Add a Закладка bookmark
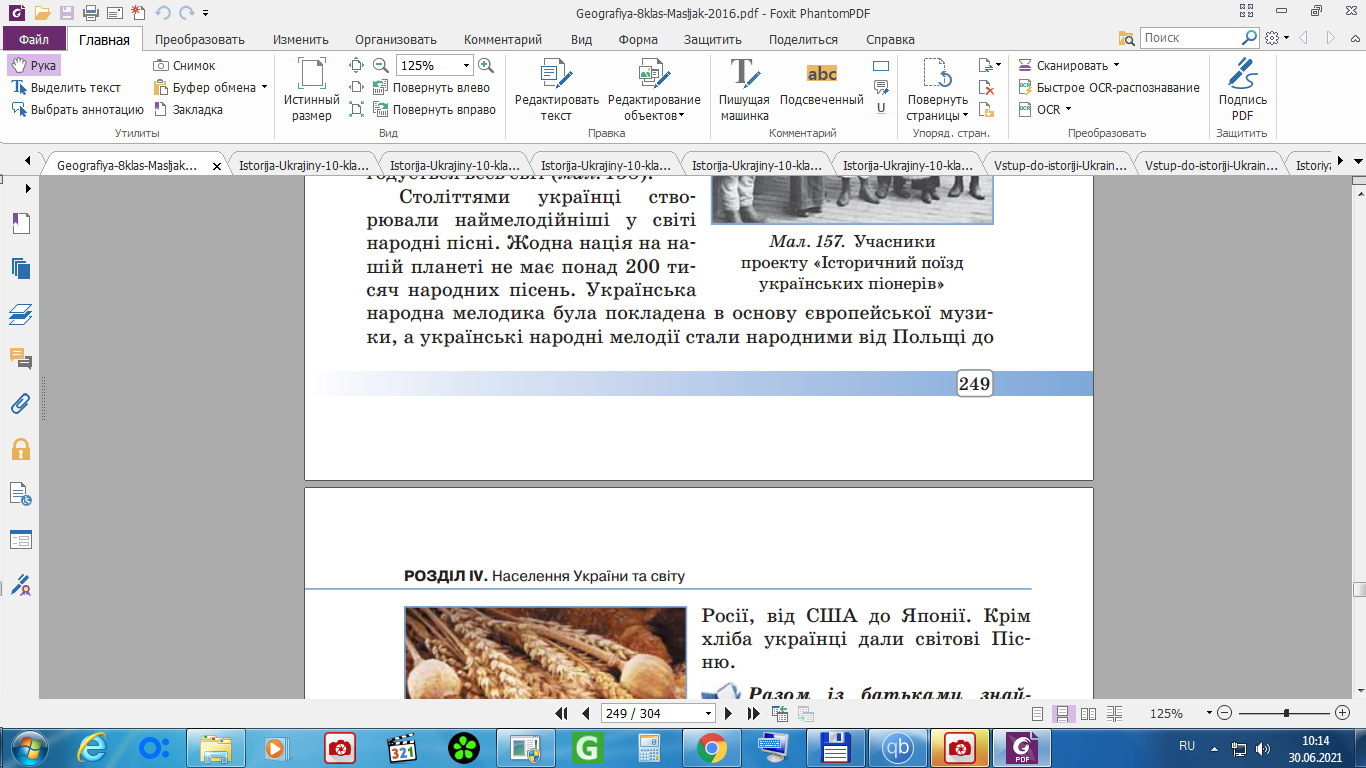1366x768 pixels. (x=188, y=109)
